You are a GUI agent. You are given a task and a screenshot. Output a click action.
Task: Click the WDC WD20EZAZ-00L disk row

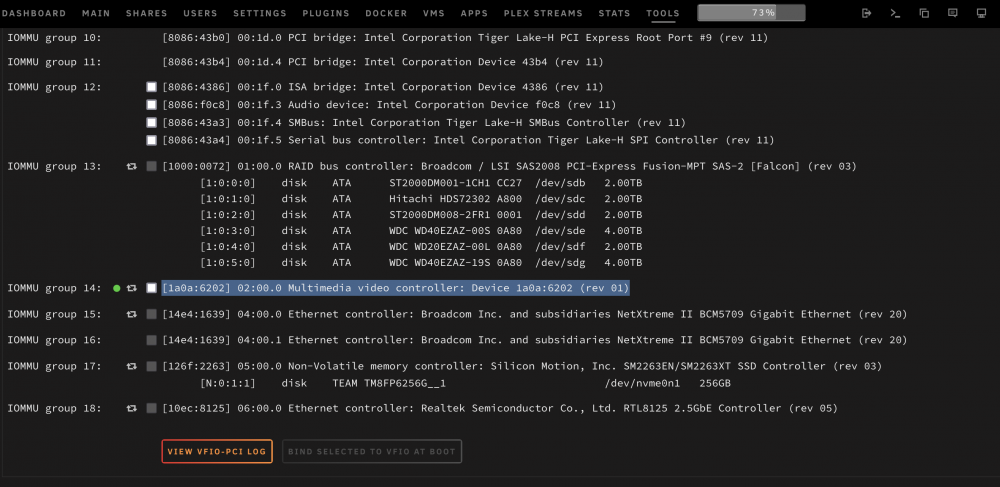(421, 247)
